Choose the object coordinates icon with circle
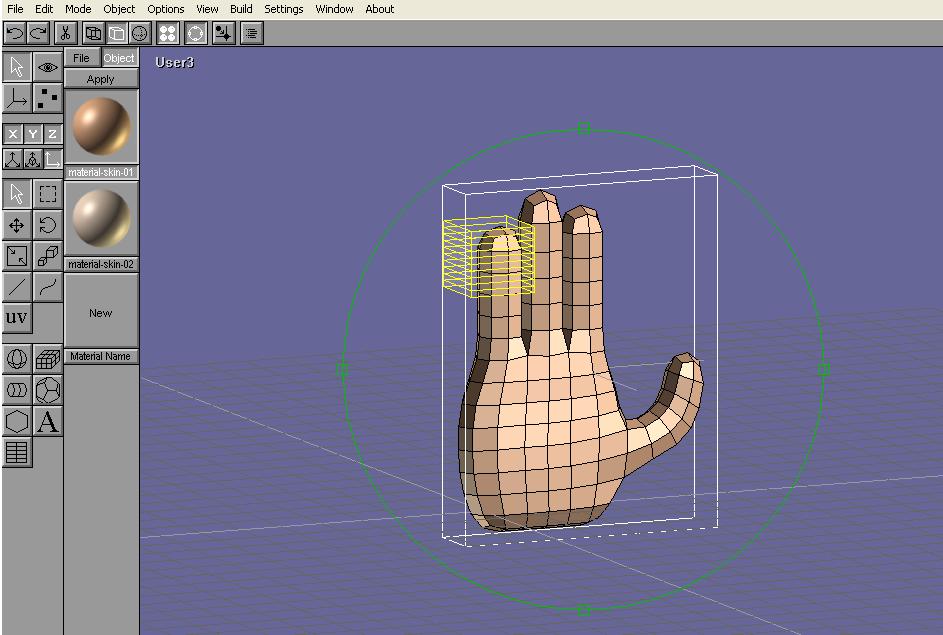 [33, 159]
